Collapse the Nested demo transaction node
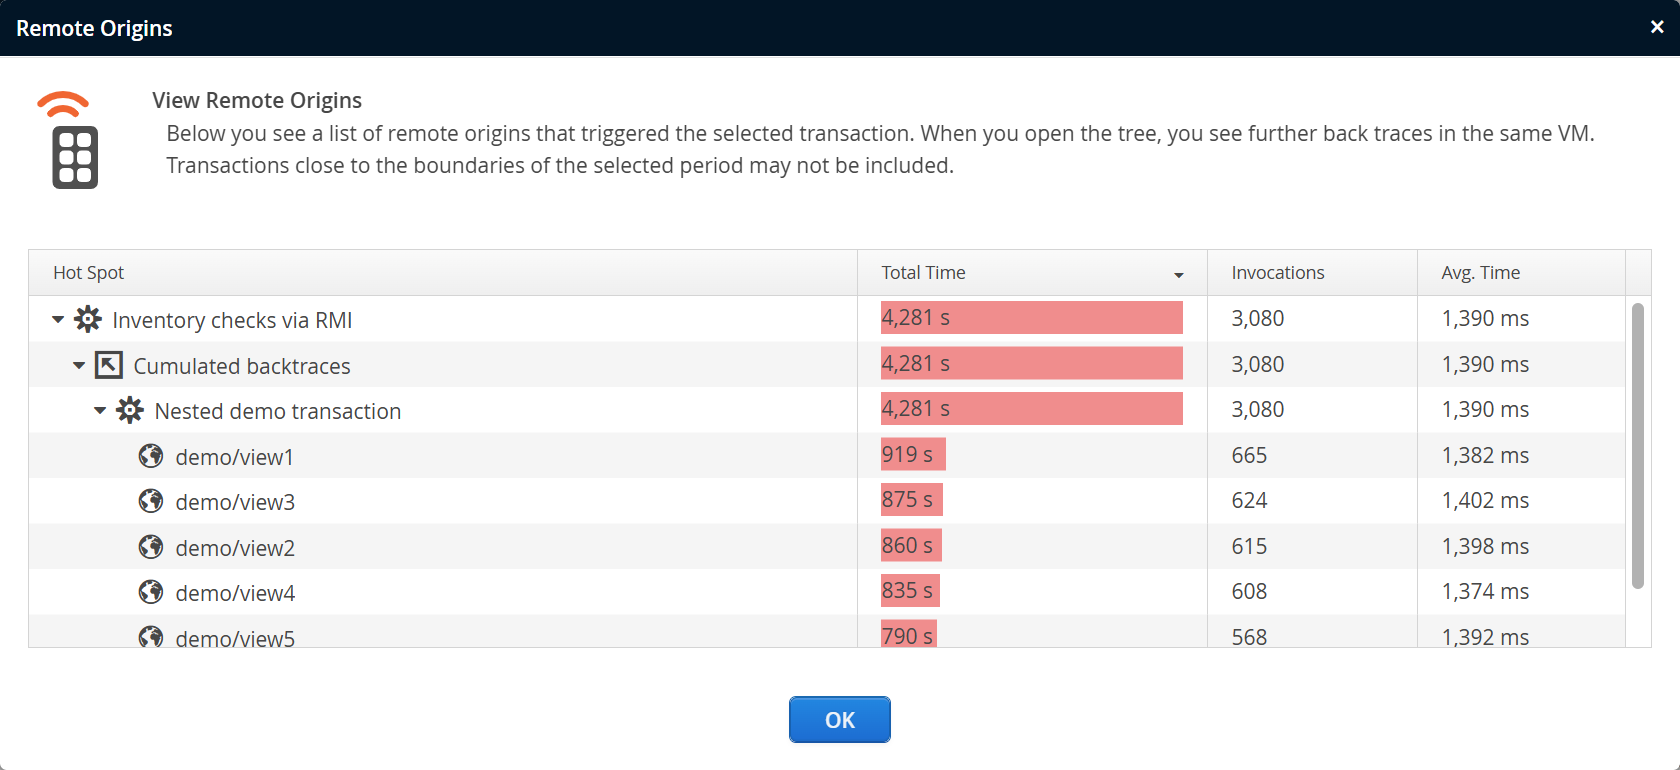 100,411
